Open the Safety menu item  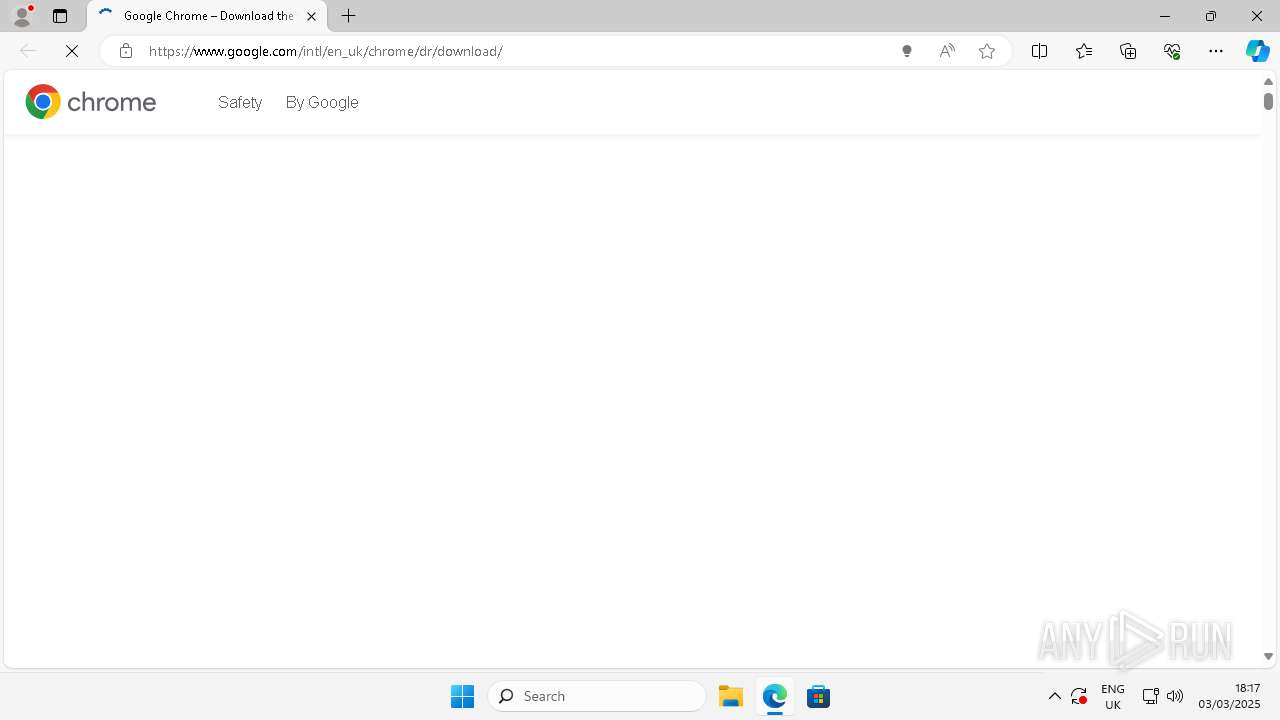[x=240, y=102]
